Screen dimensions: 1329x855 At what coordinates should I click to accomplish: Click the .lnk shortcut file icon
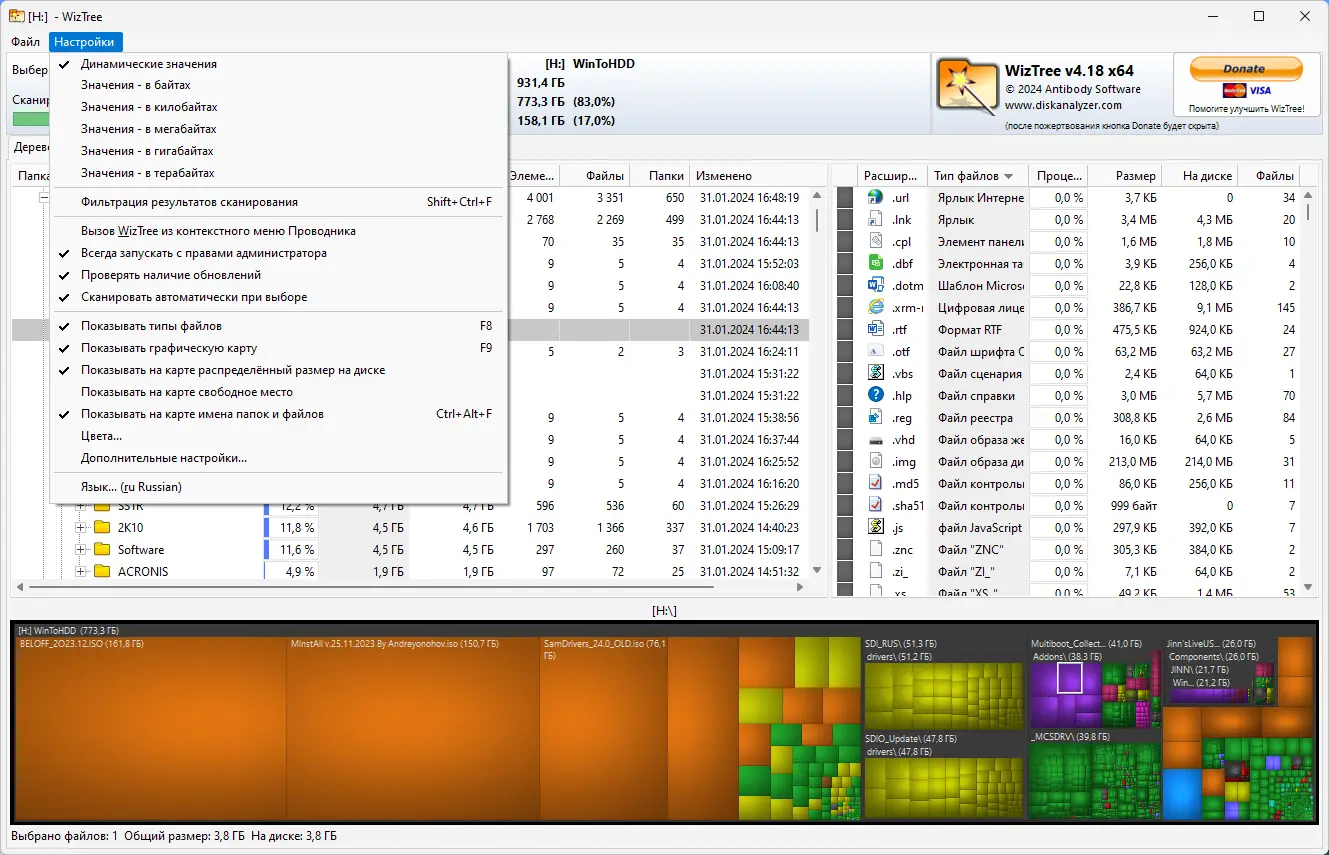click(x=875, y=220)
